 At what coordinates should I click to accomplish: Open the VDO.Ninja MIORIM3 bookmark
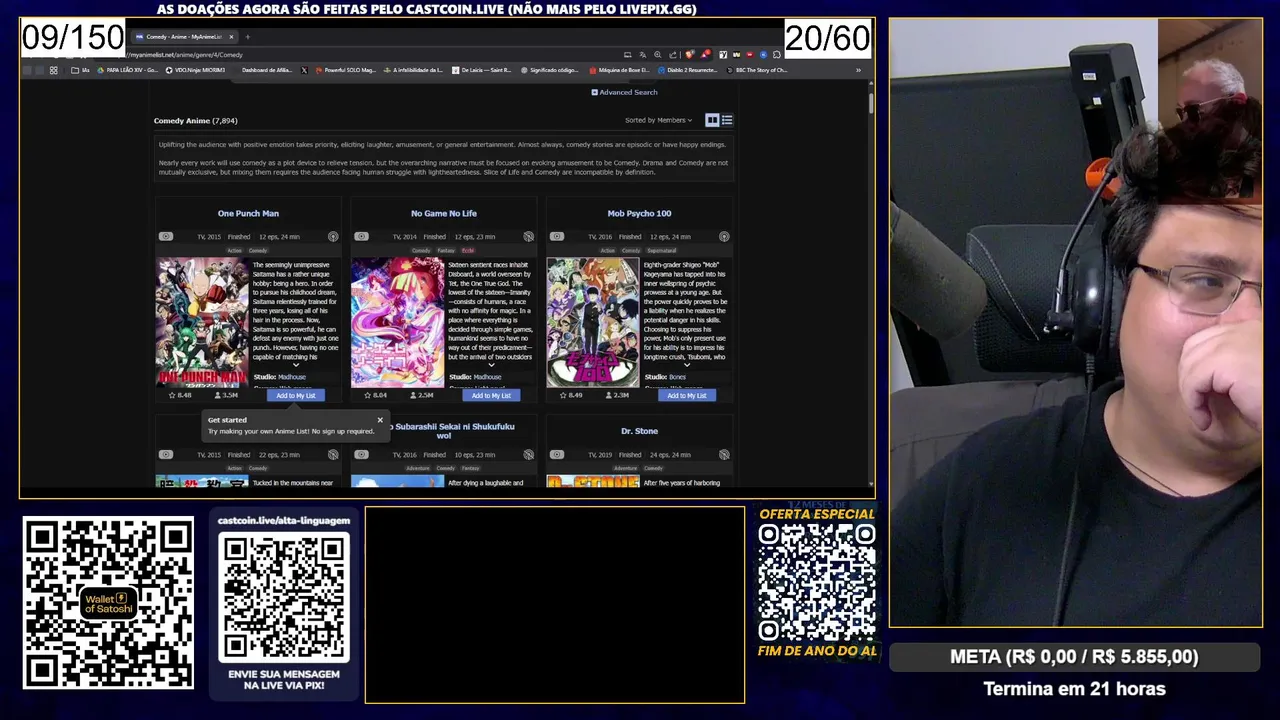(195, 70)
